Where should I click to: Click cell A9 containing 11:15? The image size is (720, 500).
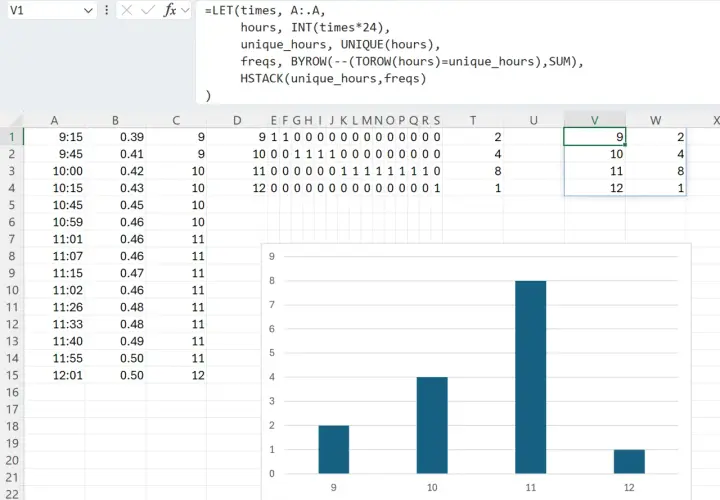pos(54,273)
